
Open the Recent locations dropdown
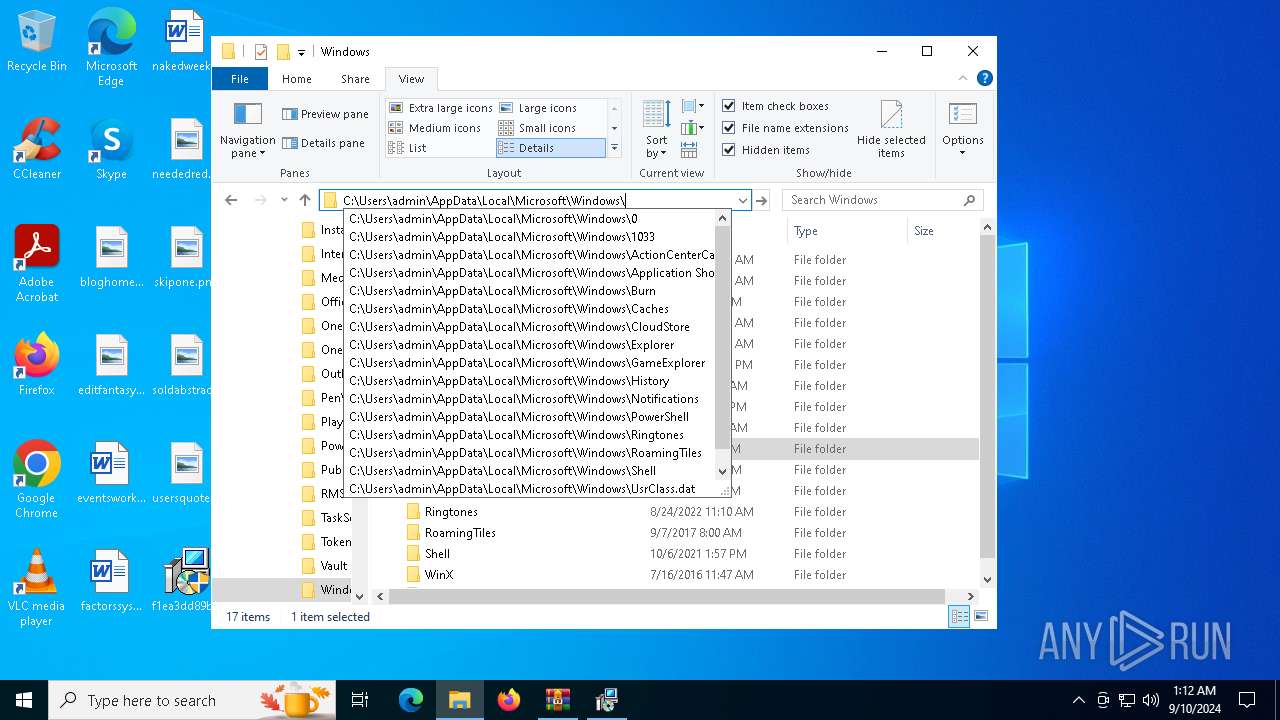click(x=284, y=200)
